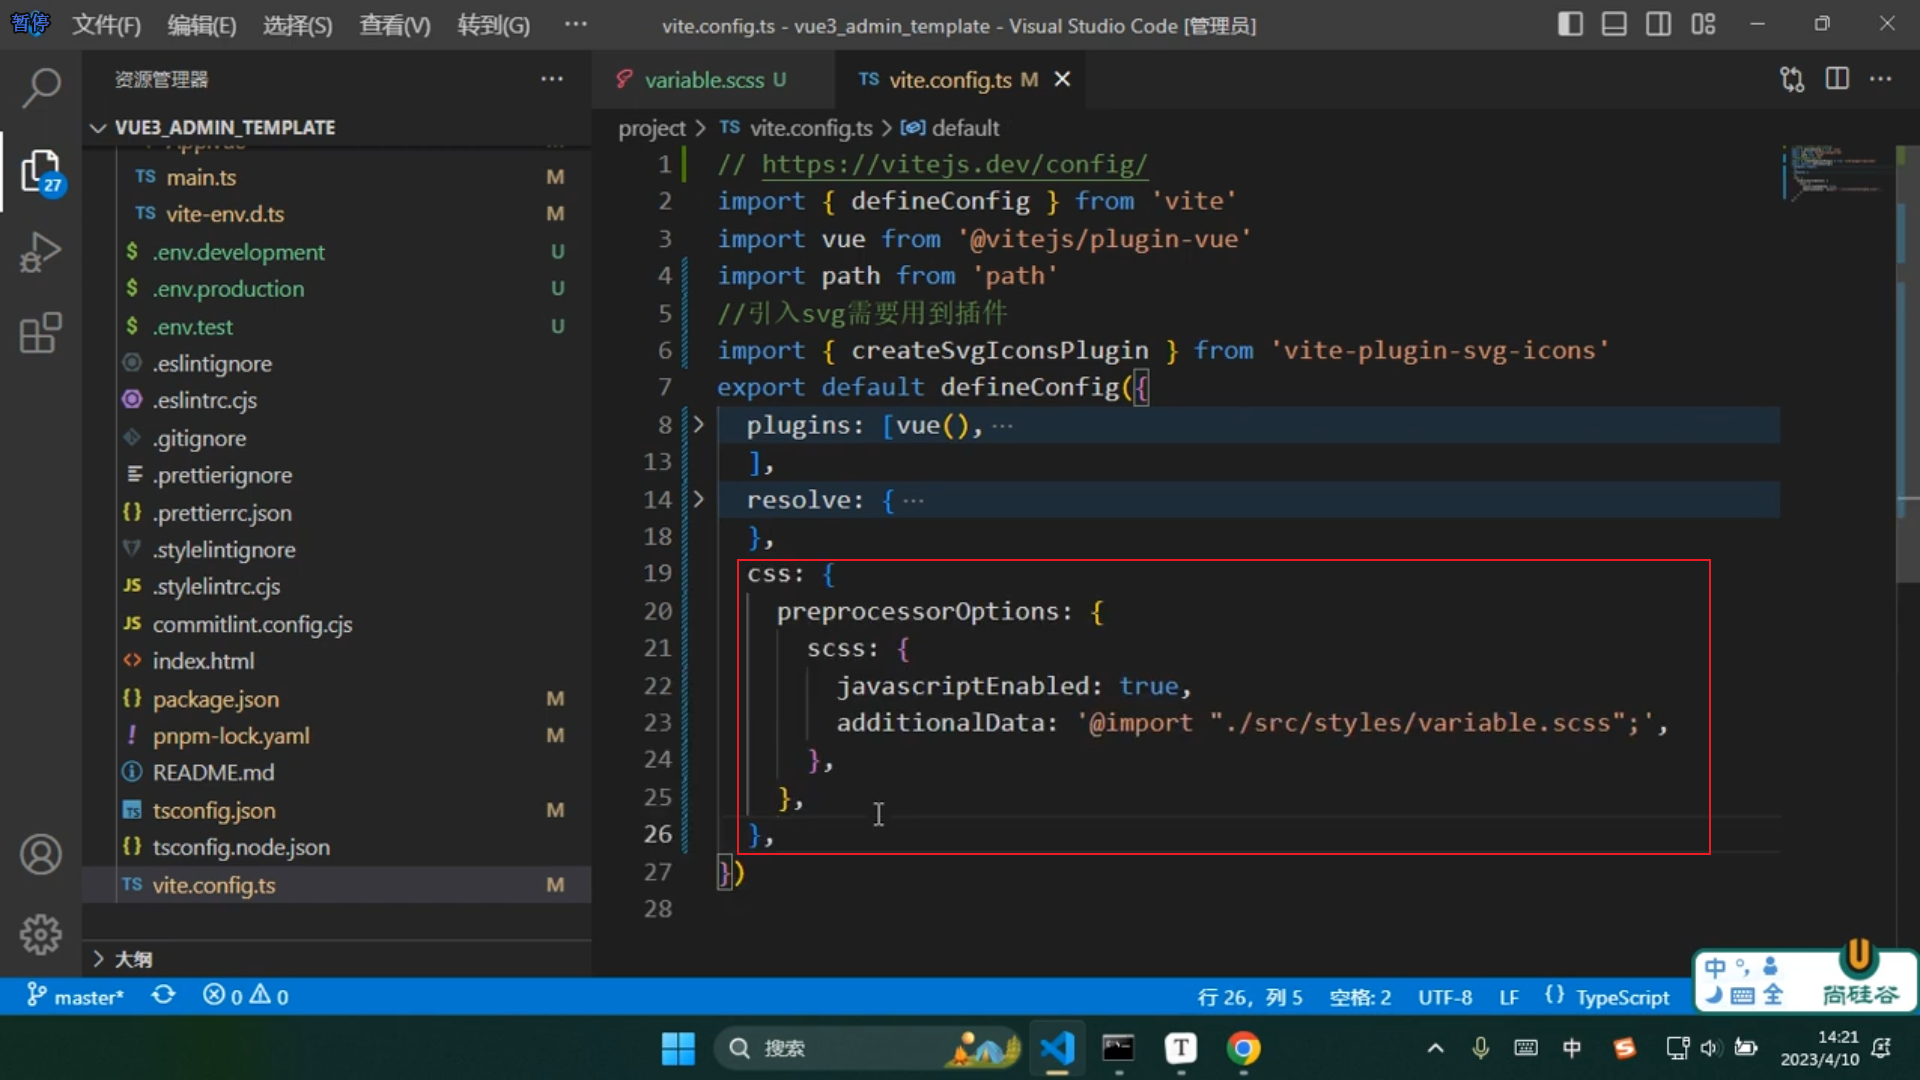Image resolution: width=1920 pixels, height=1080 pixels.
Task: Close the vite.config.ts tab
Action: [x=1062, y=79]
